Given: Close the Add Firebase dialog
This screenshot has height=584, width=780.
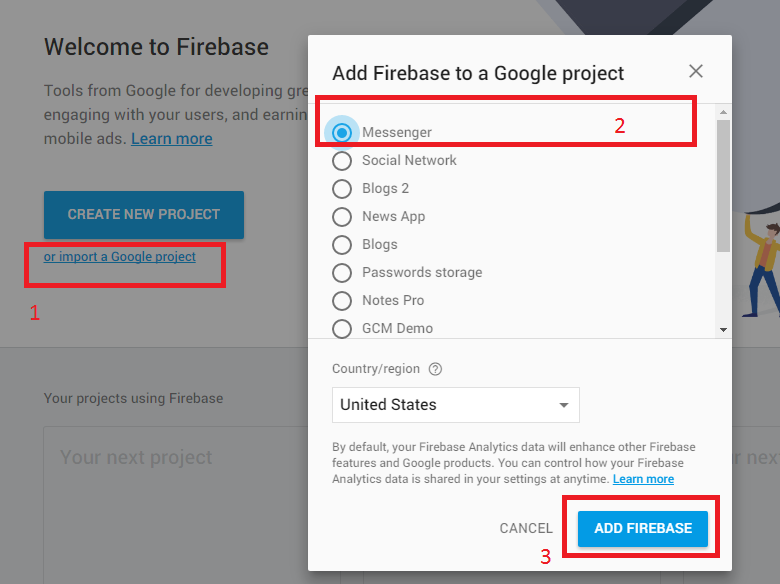Looking at the screenshot, I should [696, 71].
